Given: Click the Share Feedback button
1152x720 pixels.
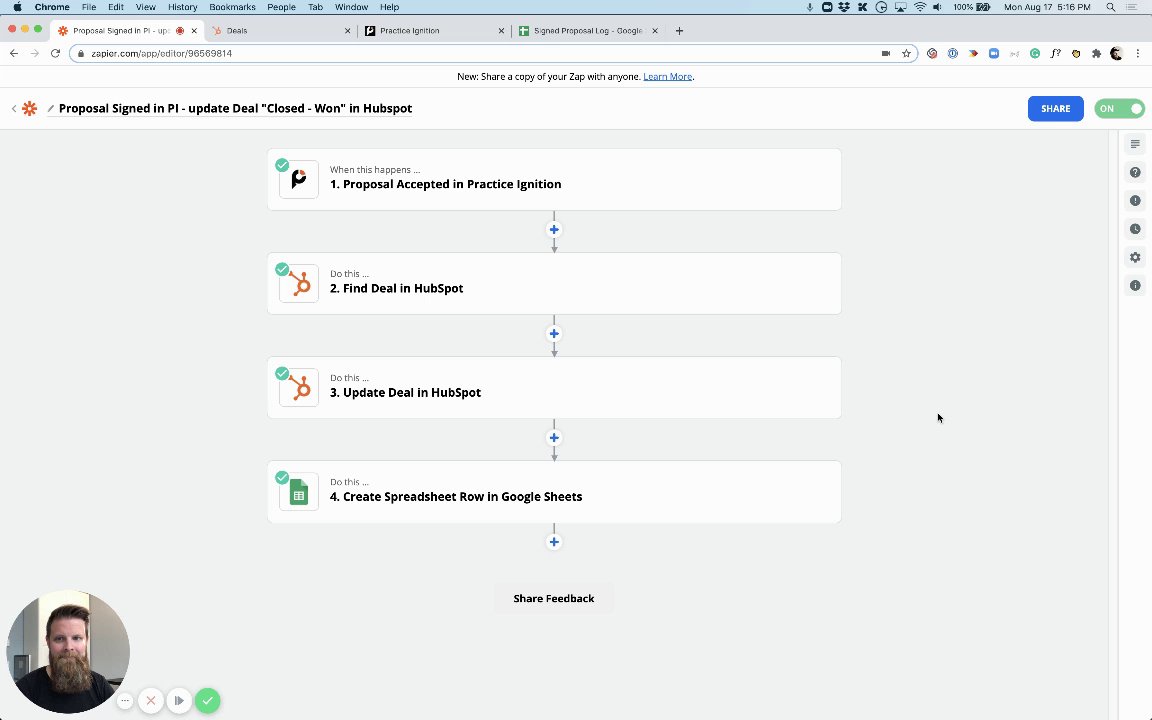Looking at the screenshot, I should (x=554, y=598).
